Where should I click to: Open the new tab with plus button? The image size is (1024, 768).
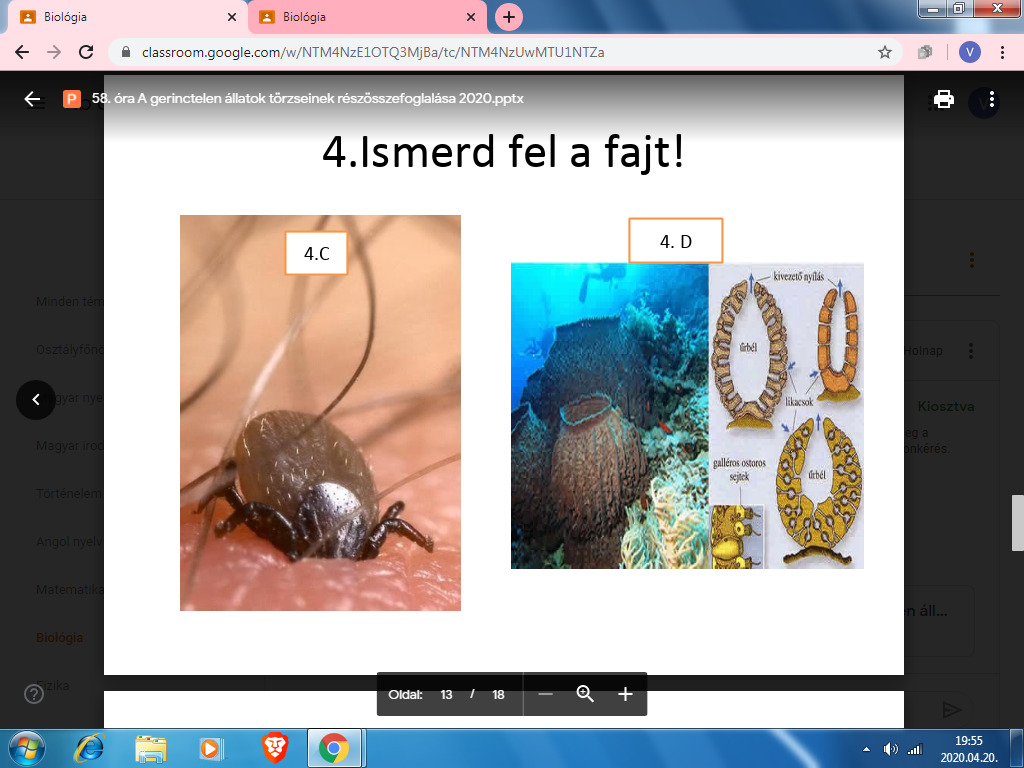pyautogui.click(x=509, y=17)
